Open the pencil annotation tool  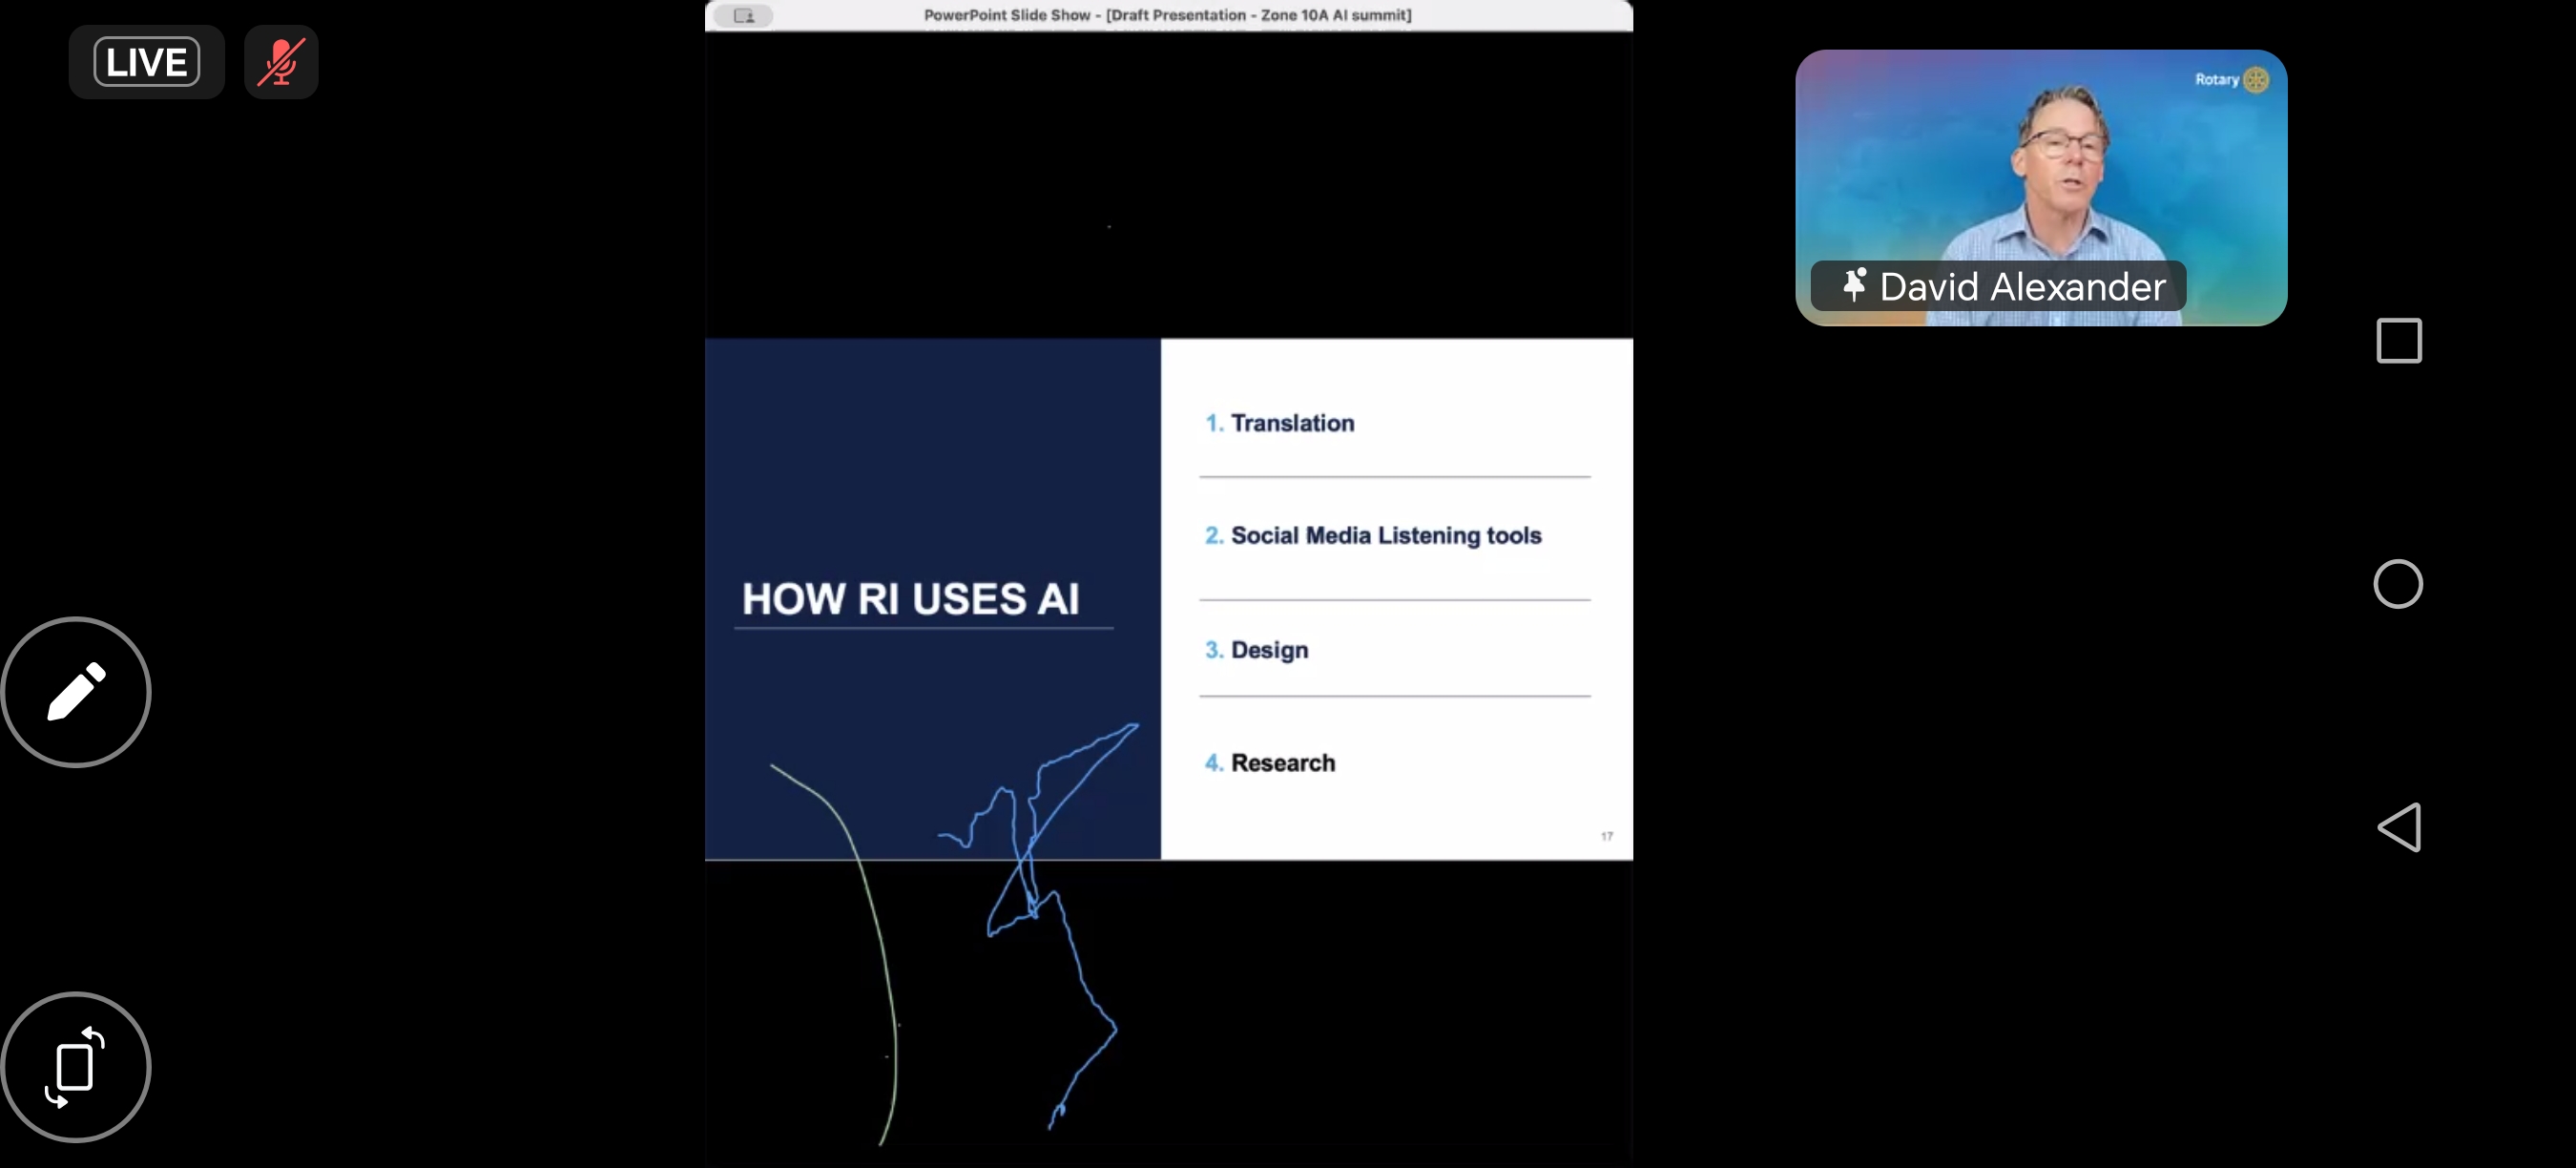pyautogui.click(x=76, y=692)
